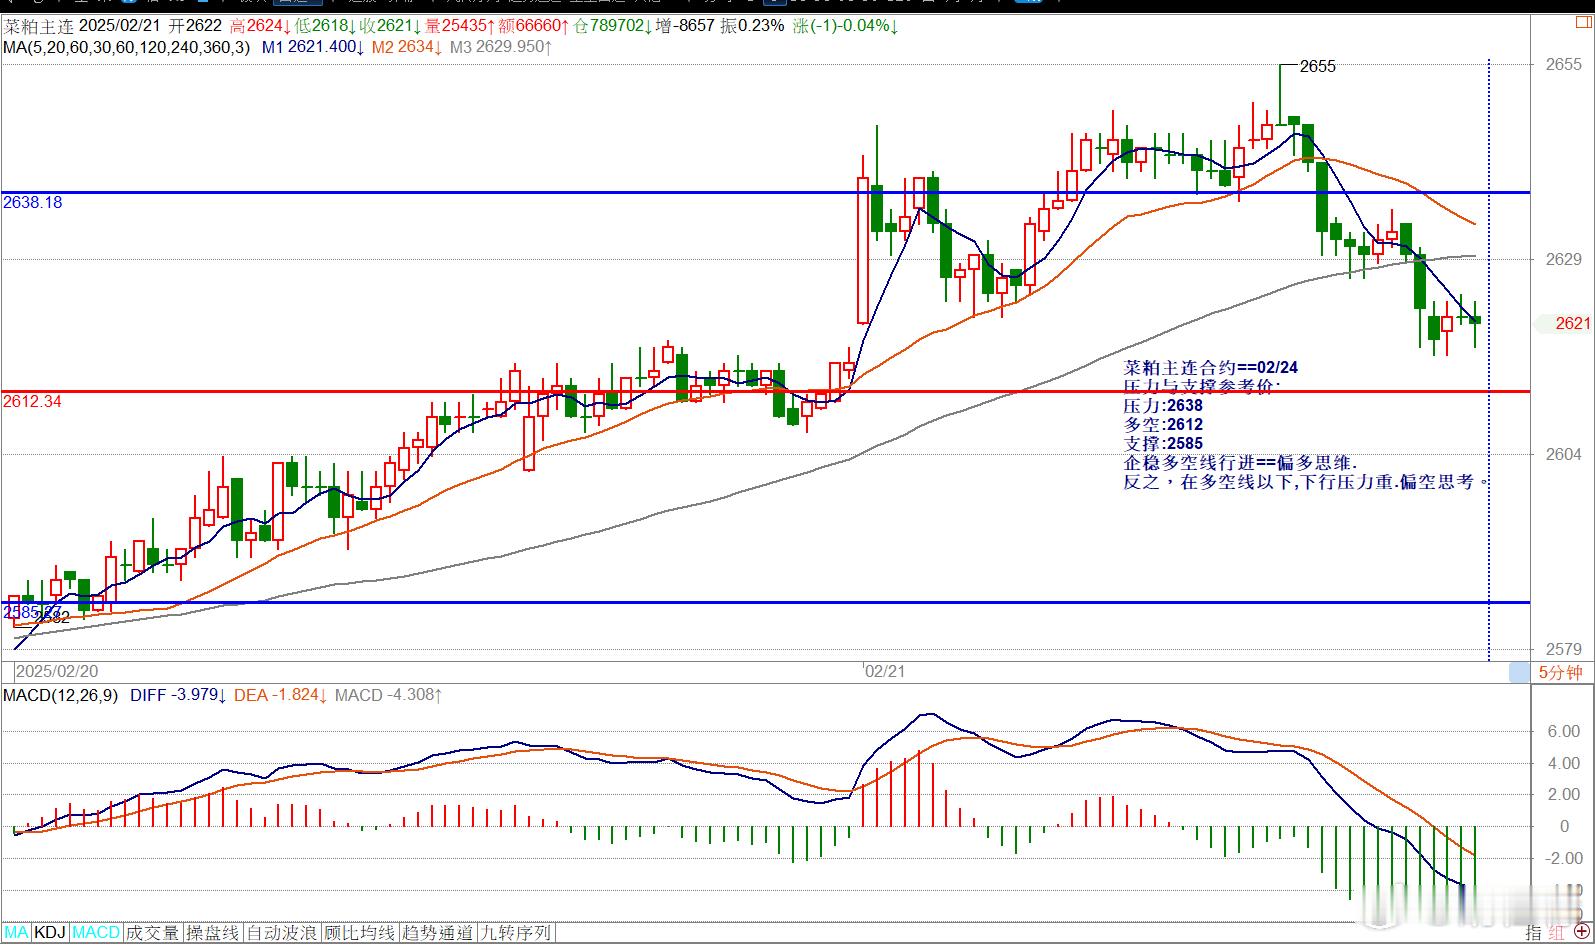
Task: Click the M3 2629.950 value
Action: click(x=501, y=47)
